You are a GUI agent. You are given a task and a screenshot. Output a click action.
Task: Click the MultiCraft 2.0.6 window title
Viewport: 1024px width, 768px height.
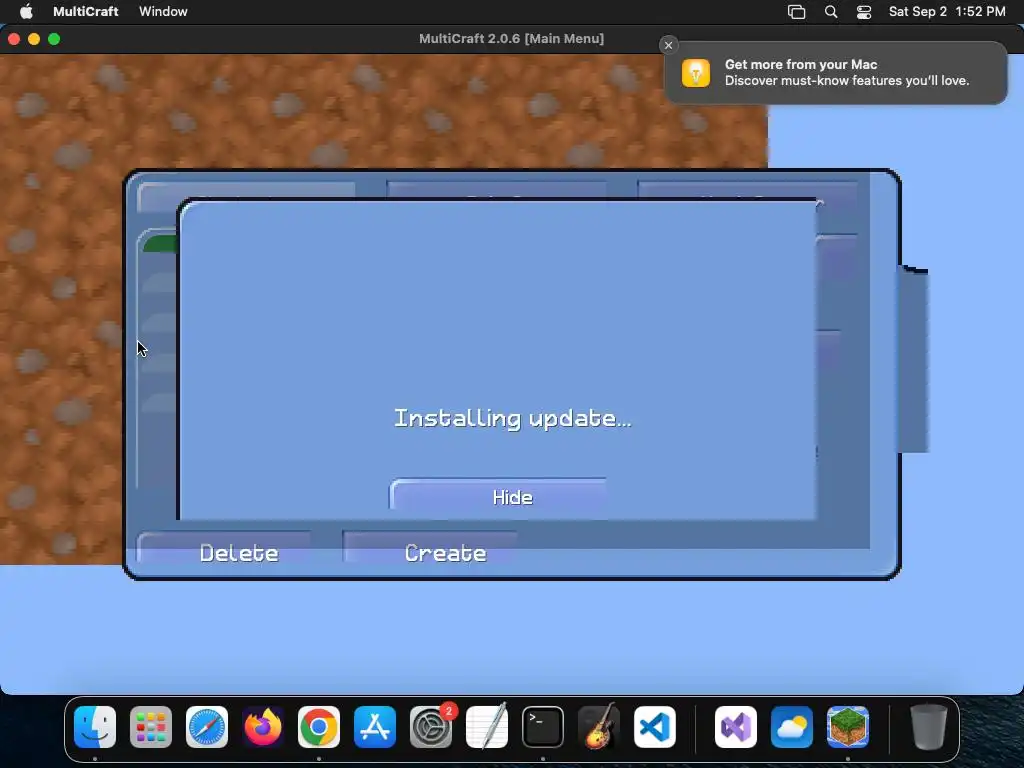point(511,39)
